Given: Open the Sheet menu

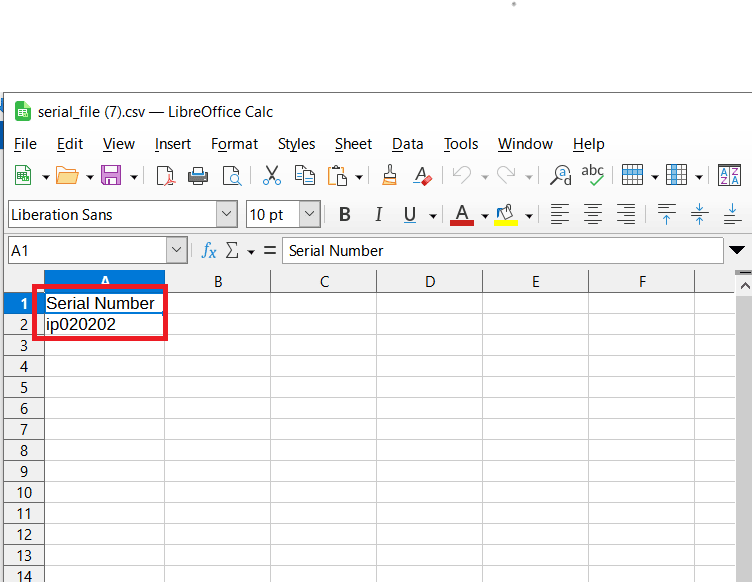Looking at the screenshot, I should pyautogui.click(x=353, y=144).
